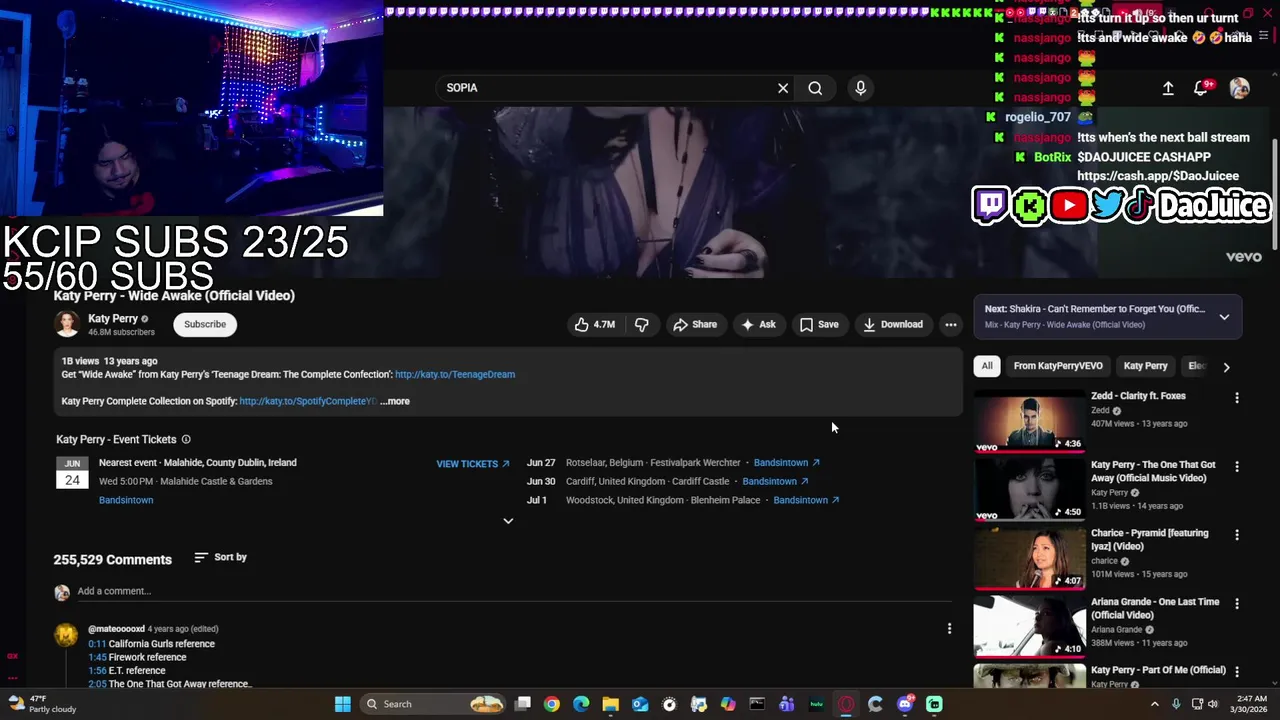The image size is (1280, 720).
Task: Like the video with 4.7M likes
Action: click(x=594, y=324)
